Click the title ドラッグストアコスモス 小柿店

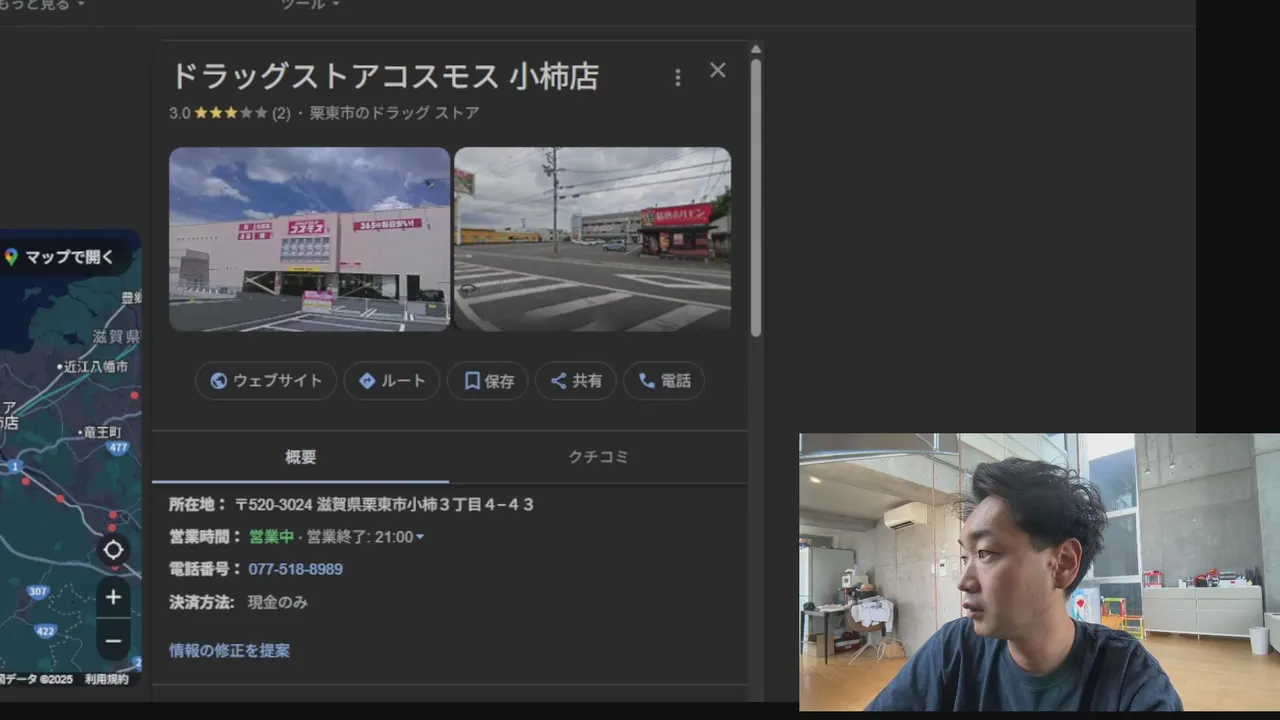[x=384, y=77]
